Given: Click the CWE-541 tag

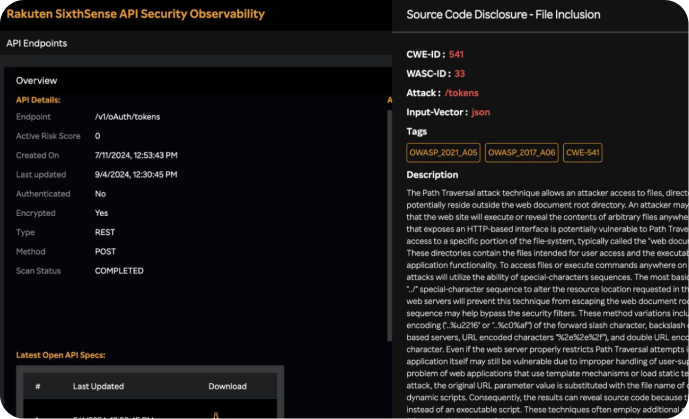Looking at the screenshot, I should click(x=583, y=153).
